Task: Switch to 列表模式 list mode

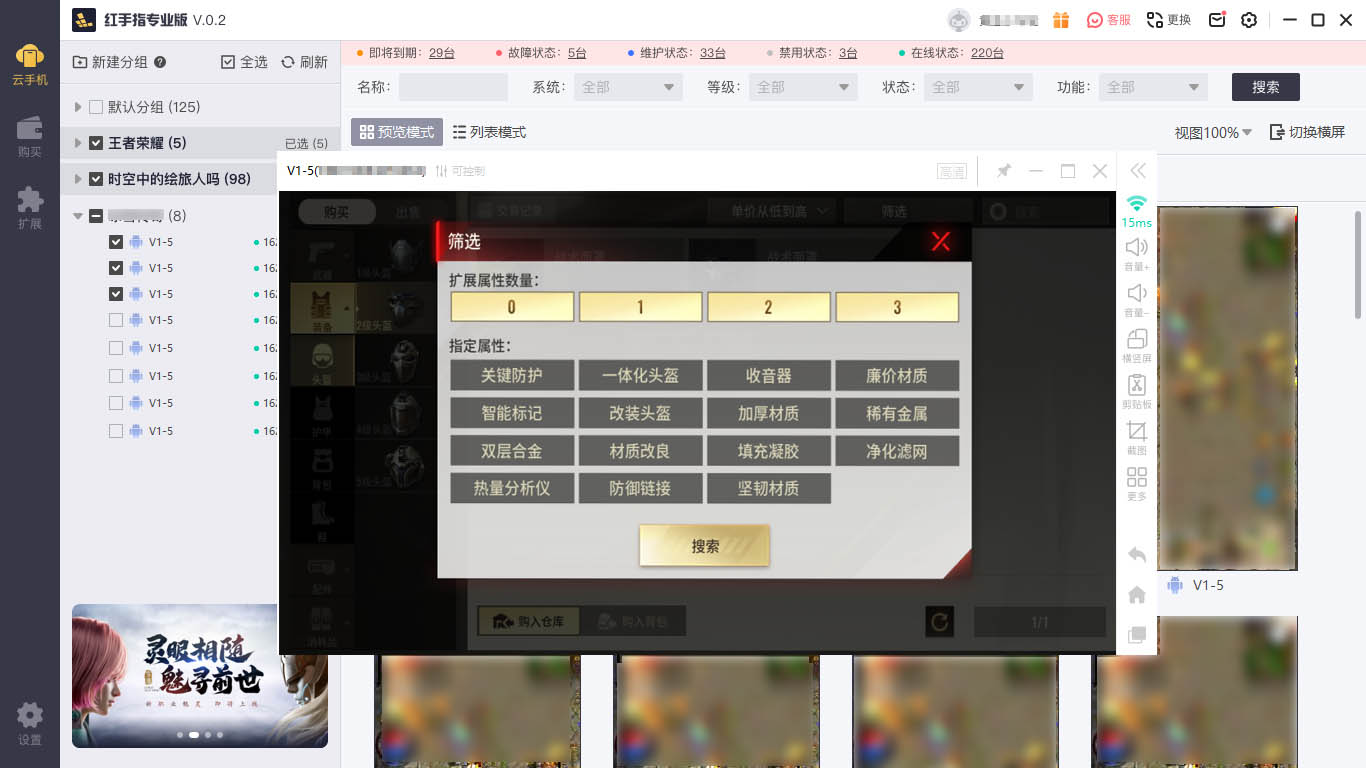Action: click(x=489, y=132)
